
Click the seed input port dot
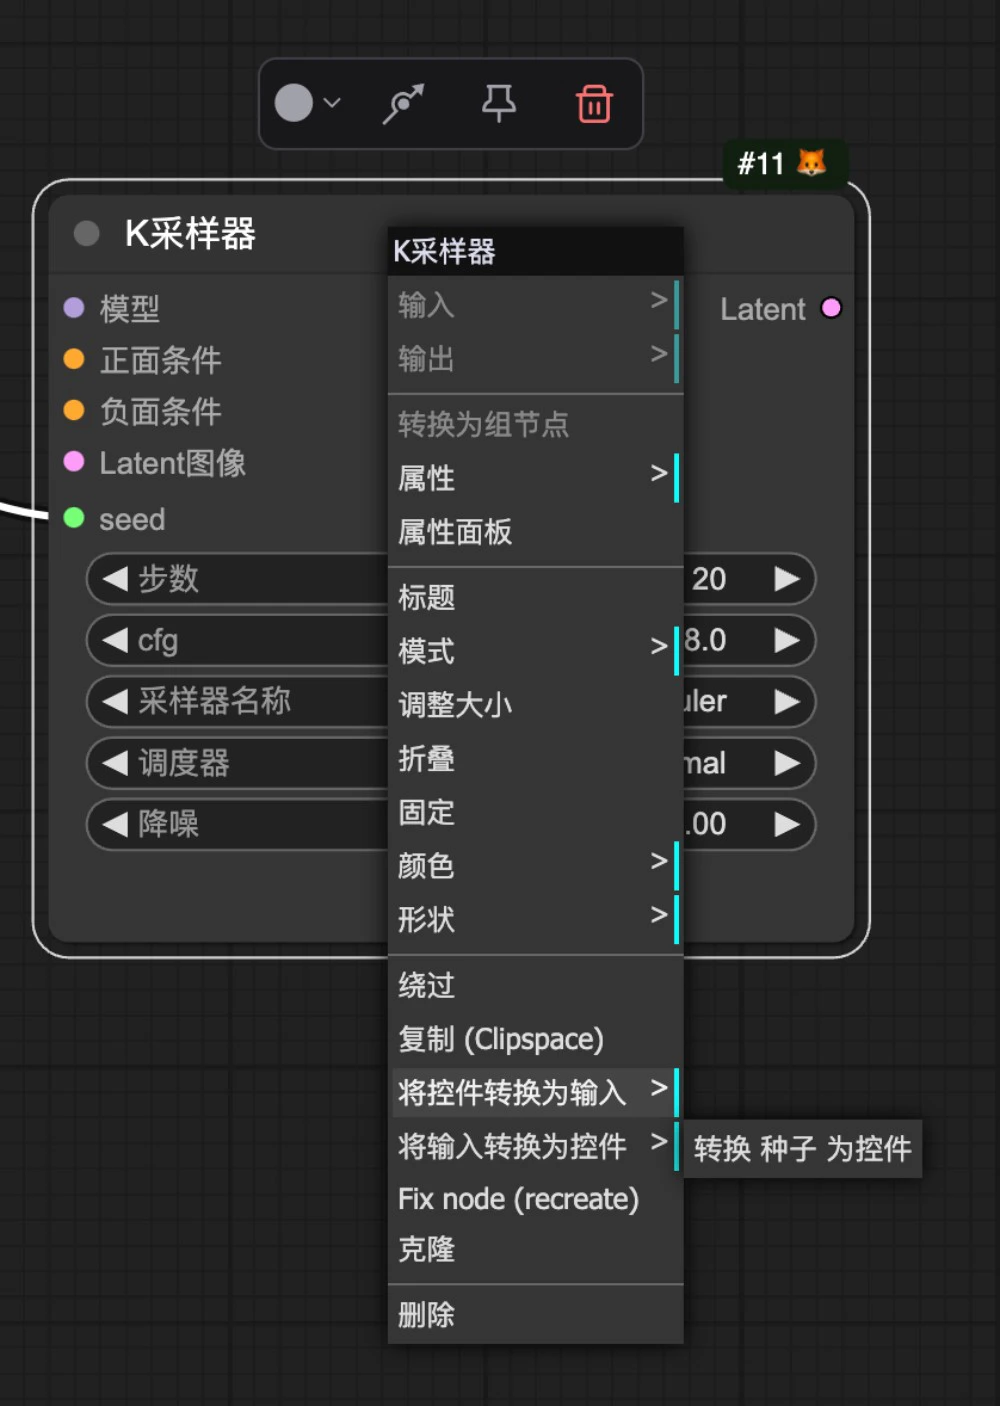[x=73, y=518]
